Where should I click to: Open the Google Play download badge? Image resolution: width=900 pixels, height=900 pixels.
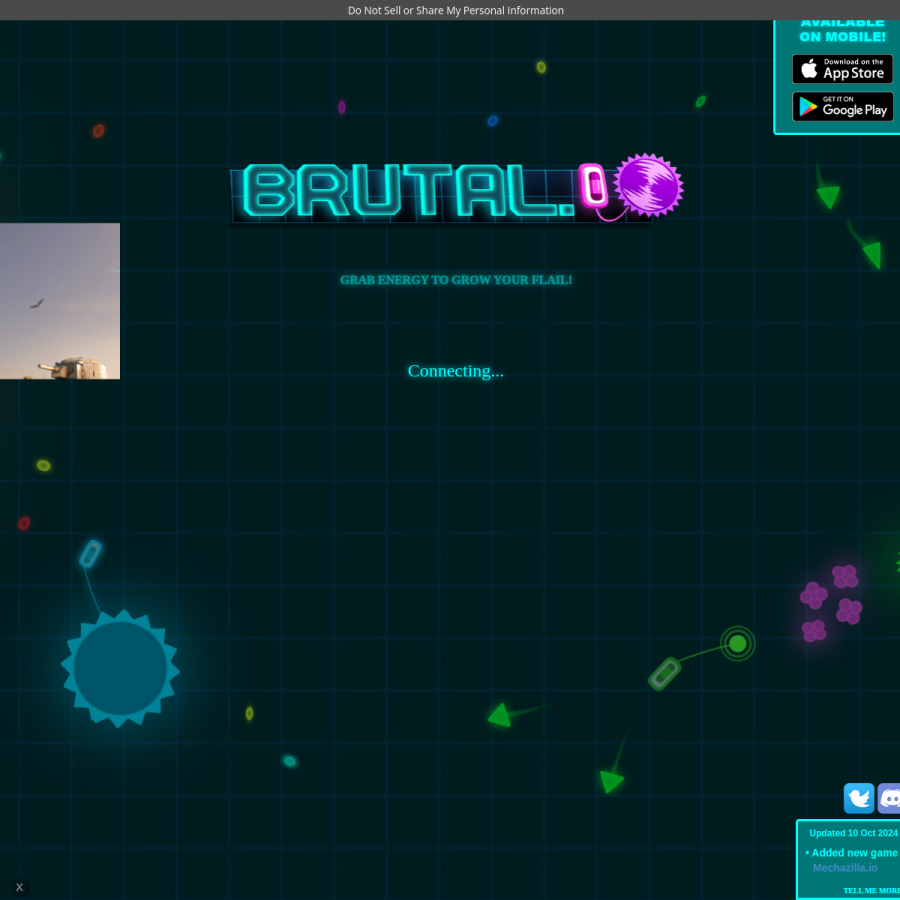tap(842, 107)
